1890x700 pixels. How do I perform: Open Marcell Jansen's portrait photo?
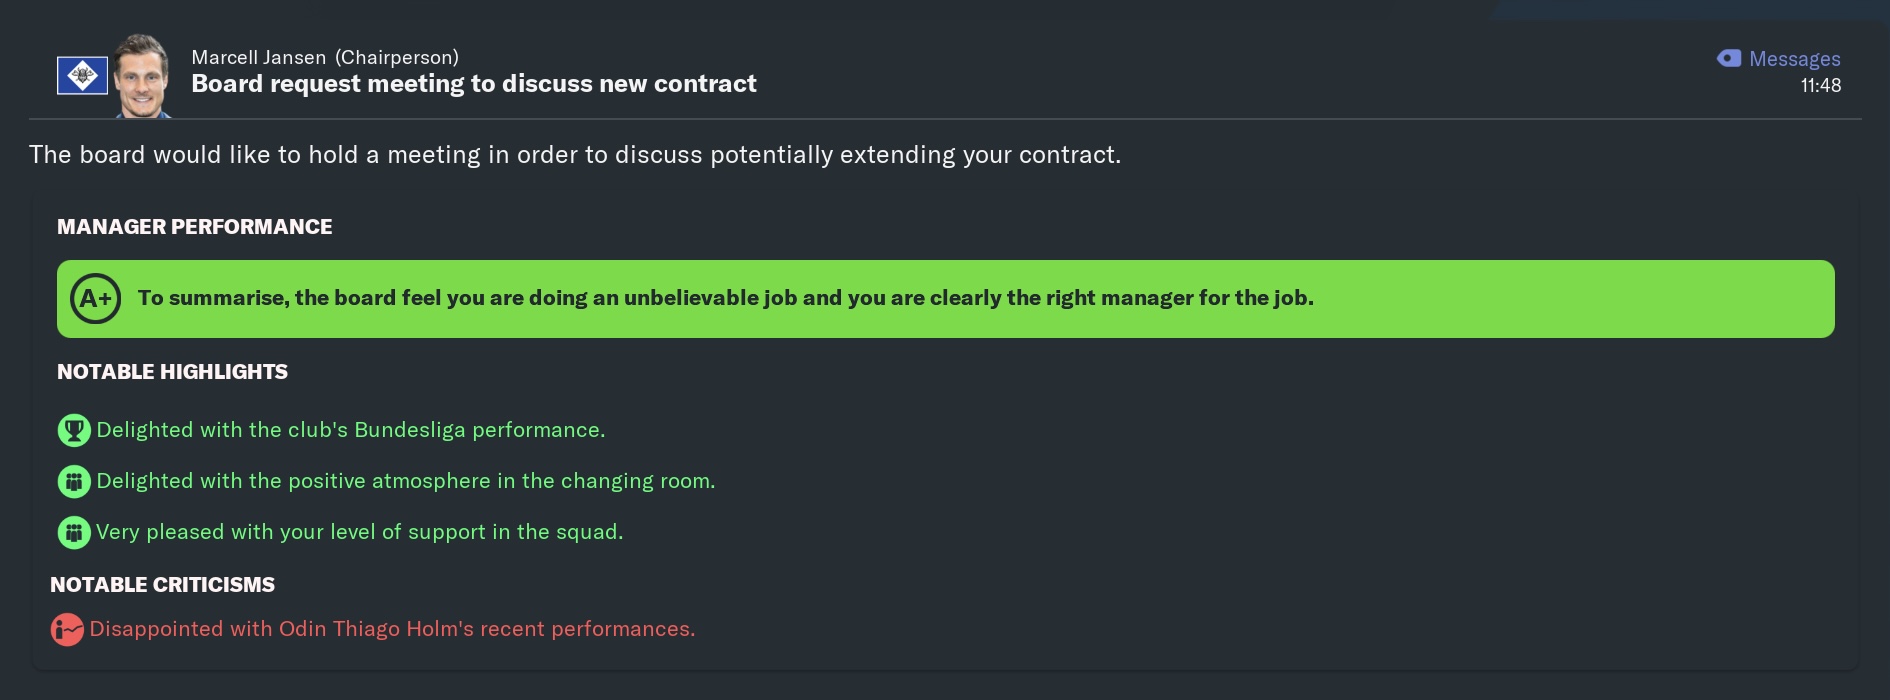141,76
